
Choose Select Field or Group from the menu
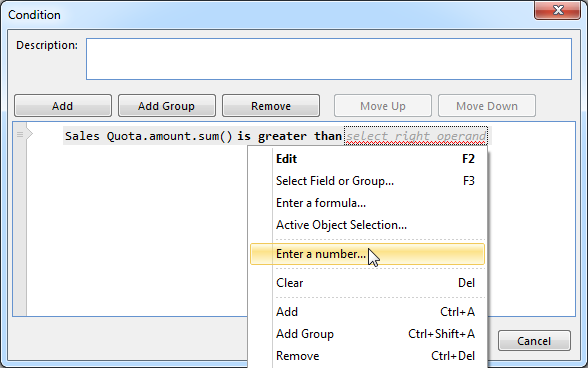368,181
